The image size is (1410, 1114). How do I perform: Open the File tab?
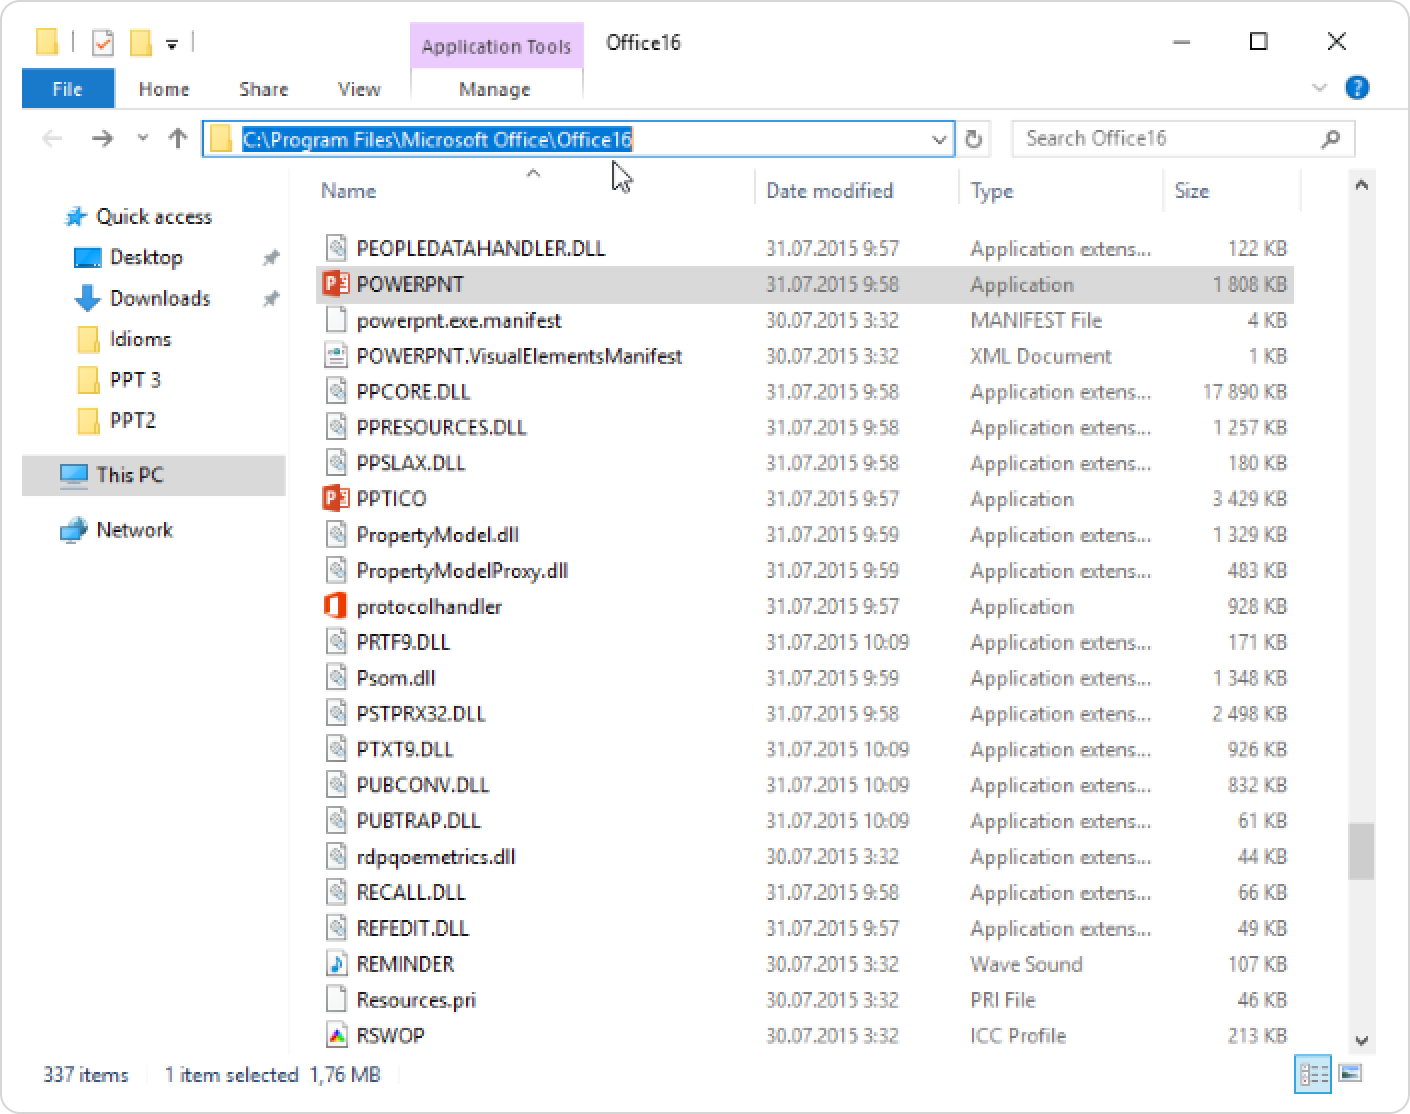click(x=68, y=89)
